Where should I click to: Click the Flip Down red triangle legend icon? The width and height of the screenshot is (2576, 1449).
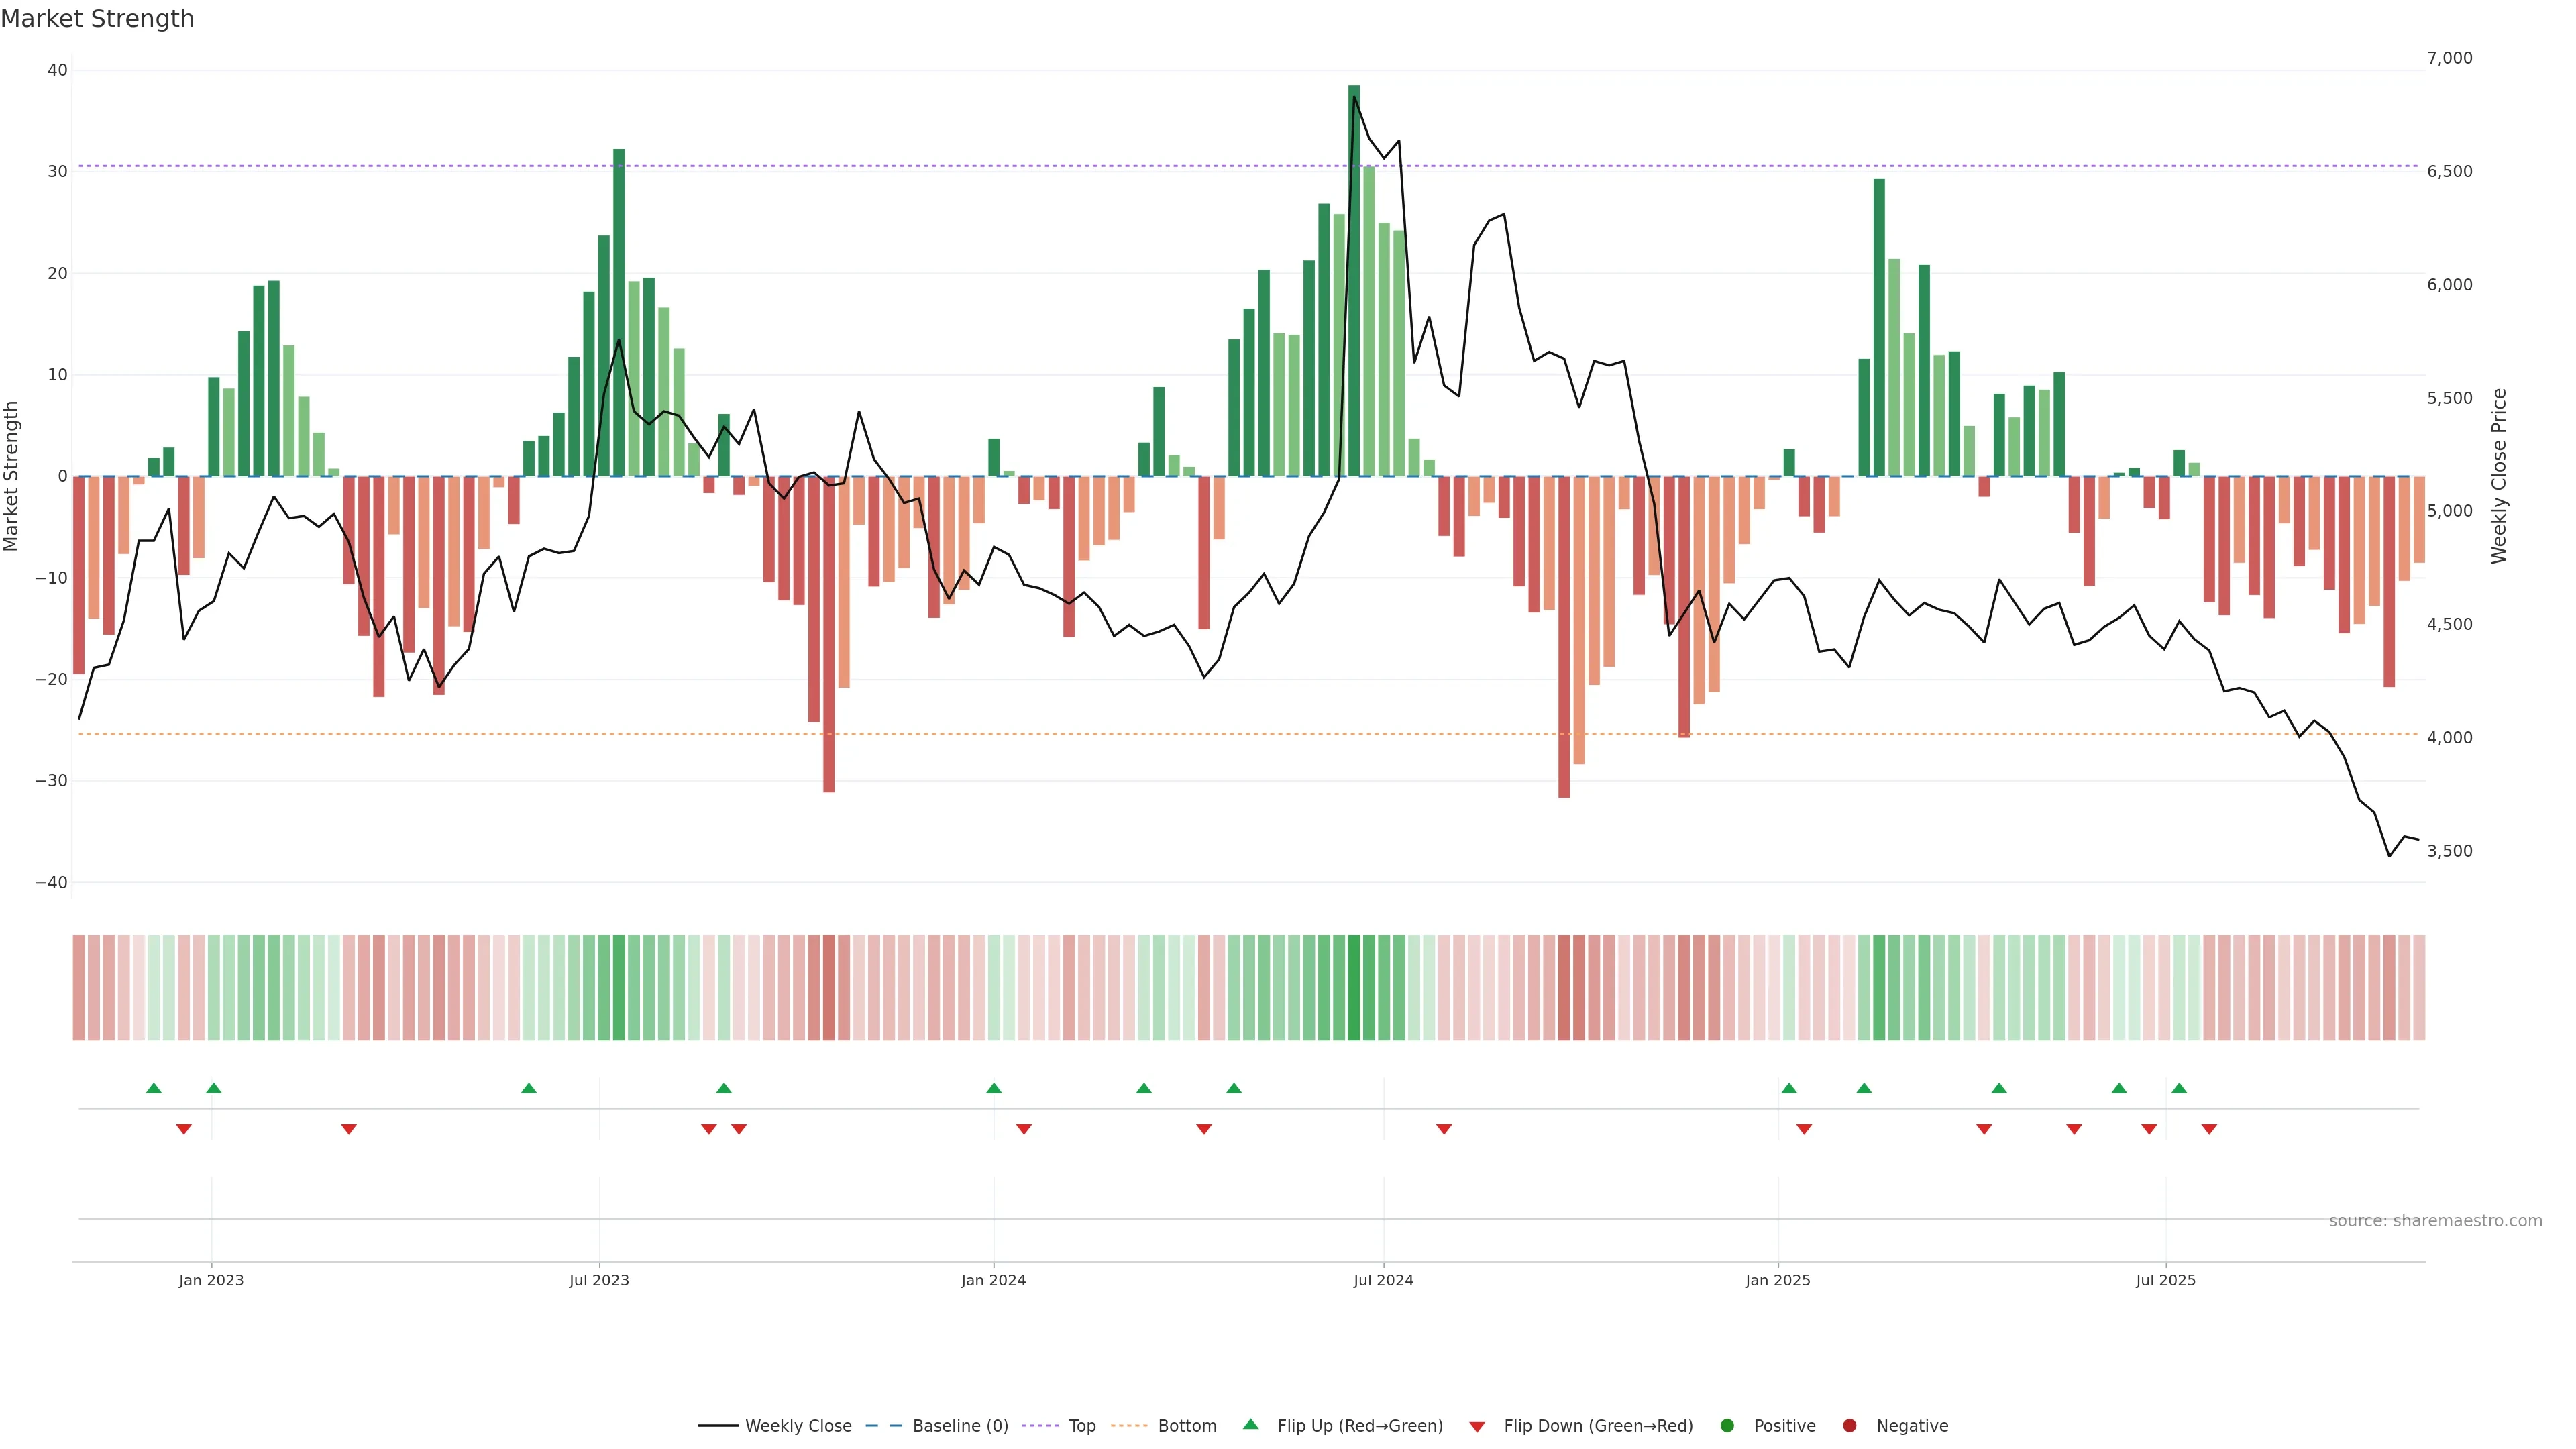[1477, 1426]
